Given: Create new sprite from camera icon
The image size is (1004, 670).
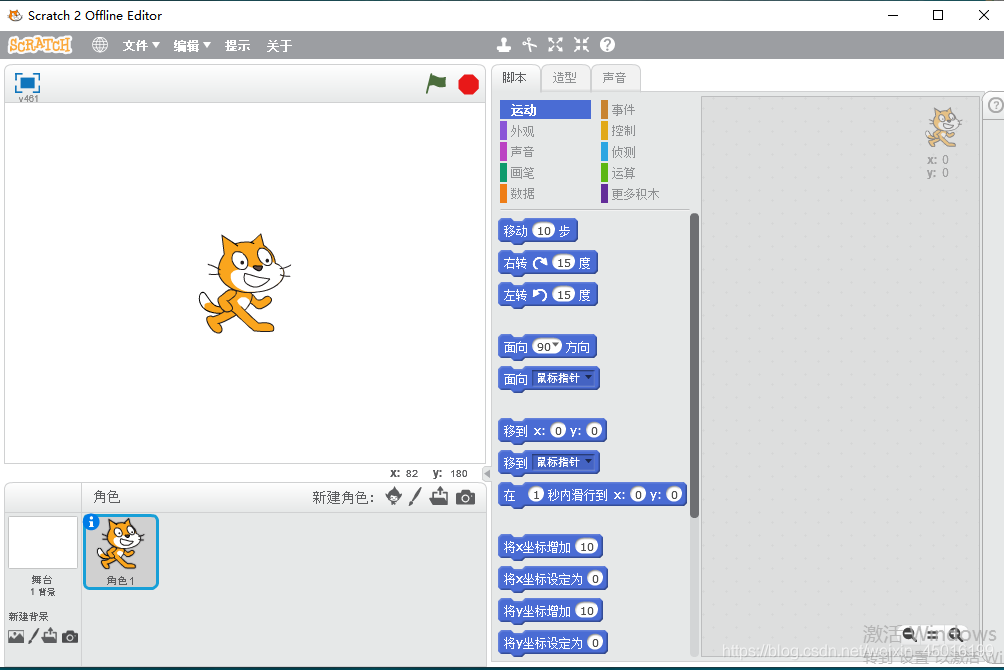Looking at the screenshot, I should 466,497.
